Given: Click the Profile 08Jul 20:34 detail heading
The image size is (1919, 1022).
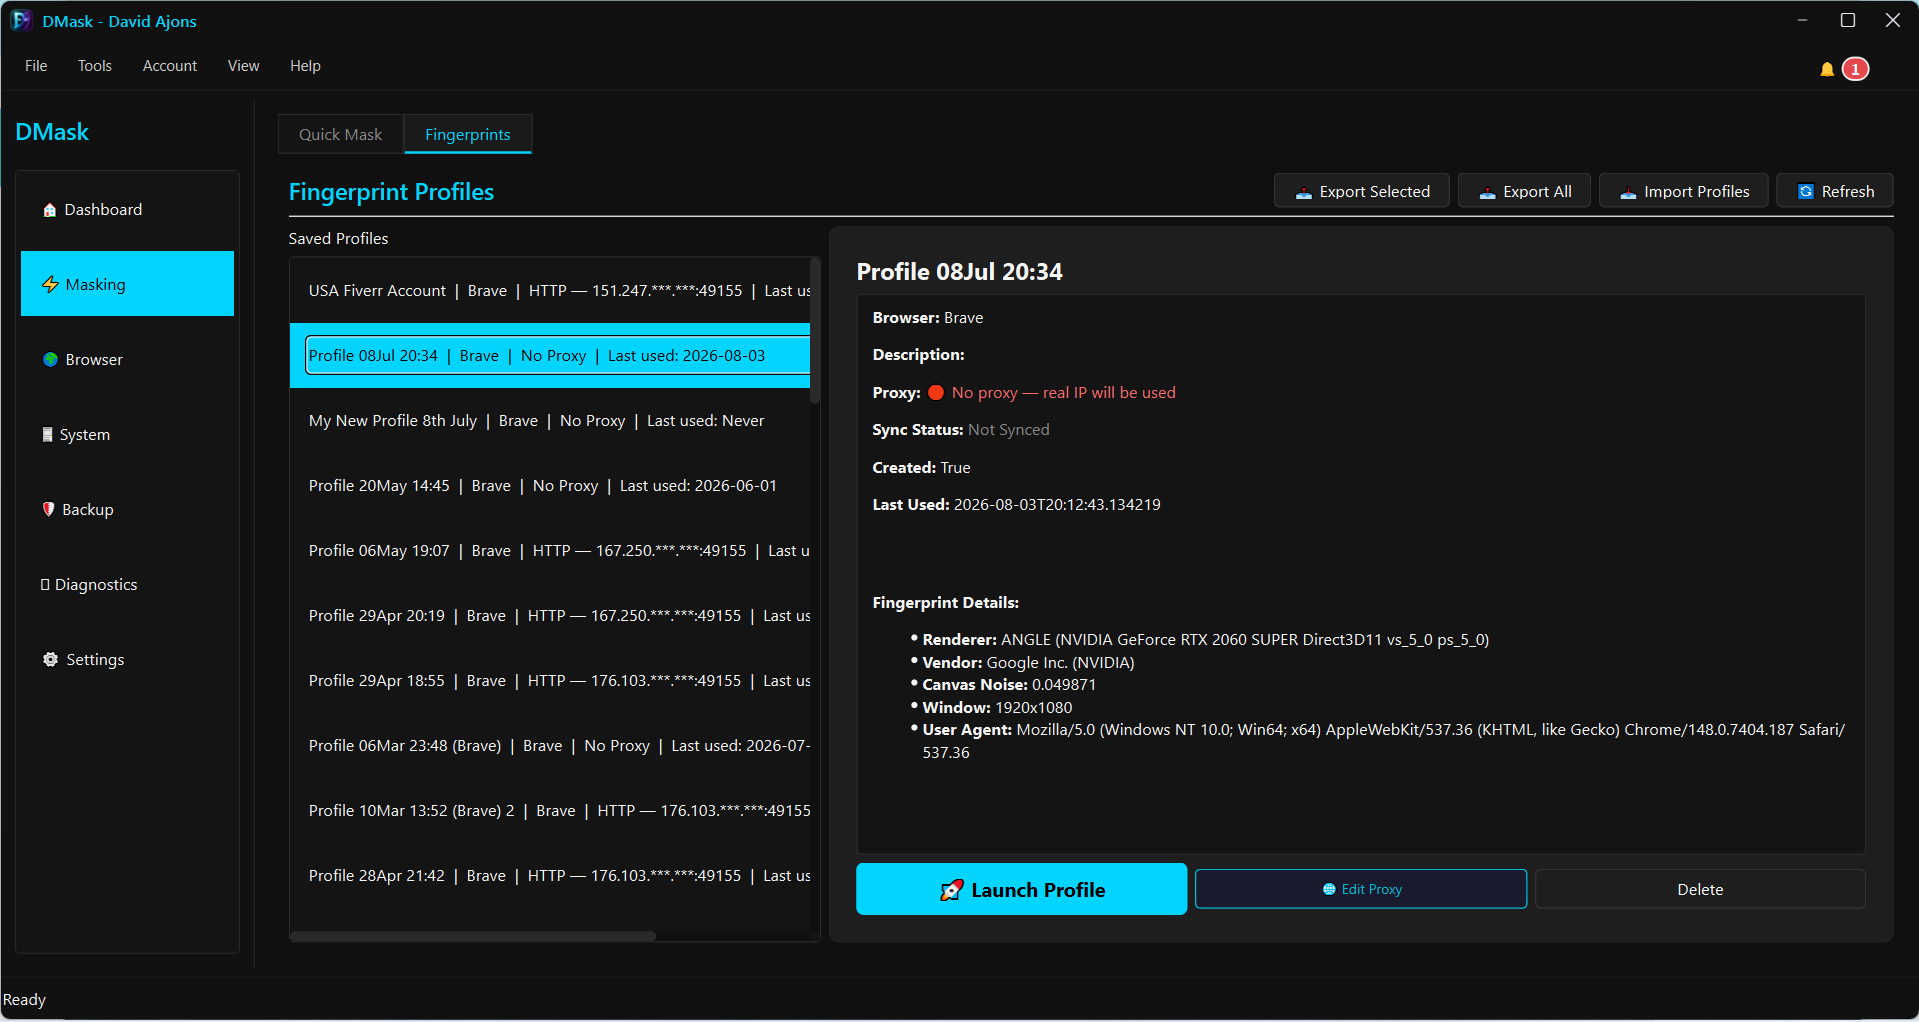Looking at the screenshot, I should (959, 272).
